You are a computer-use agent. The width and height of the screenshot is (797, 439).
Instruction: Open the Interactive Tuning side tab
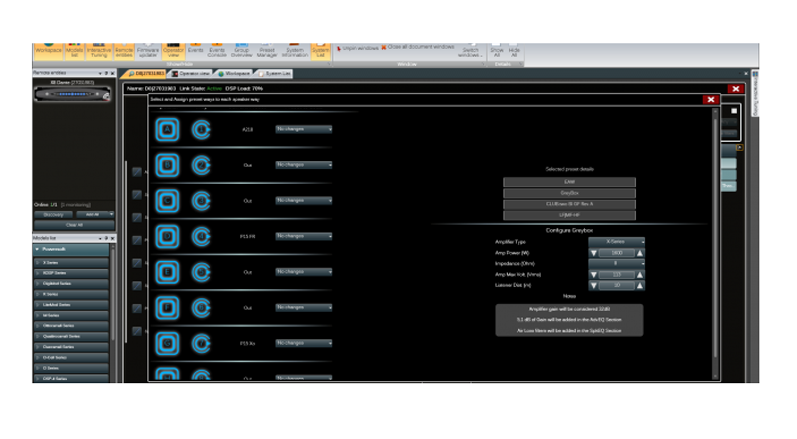pyautogui.click(x=755, y=93)
